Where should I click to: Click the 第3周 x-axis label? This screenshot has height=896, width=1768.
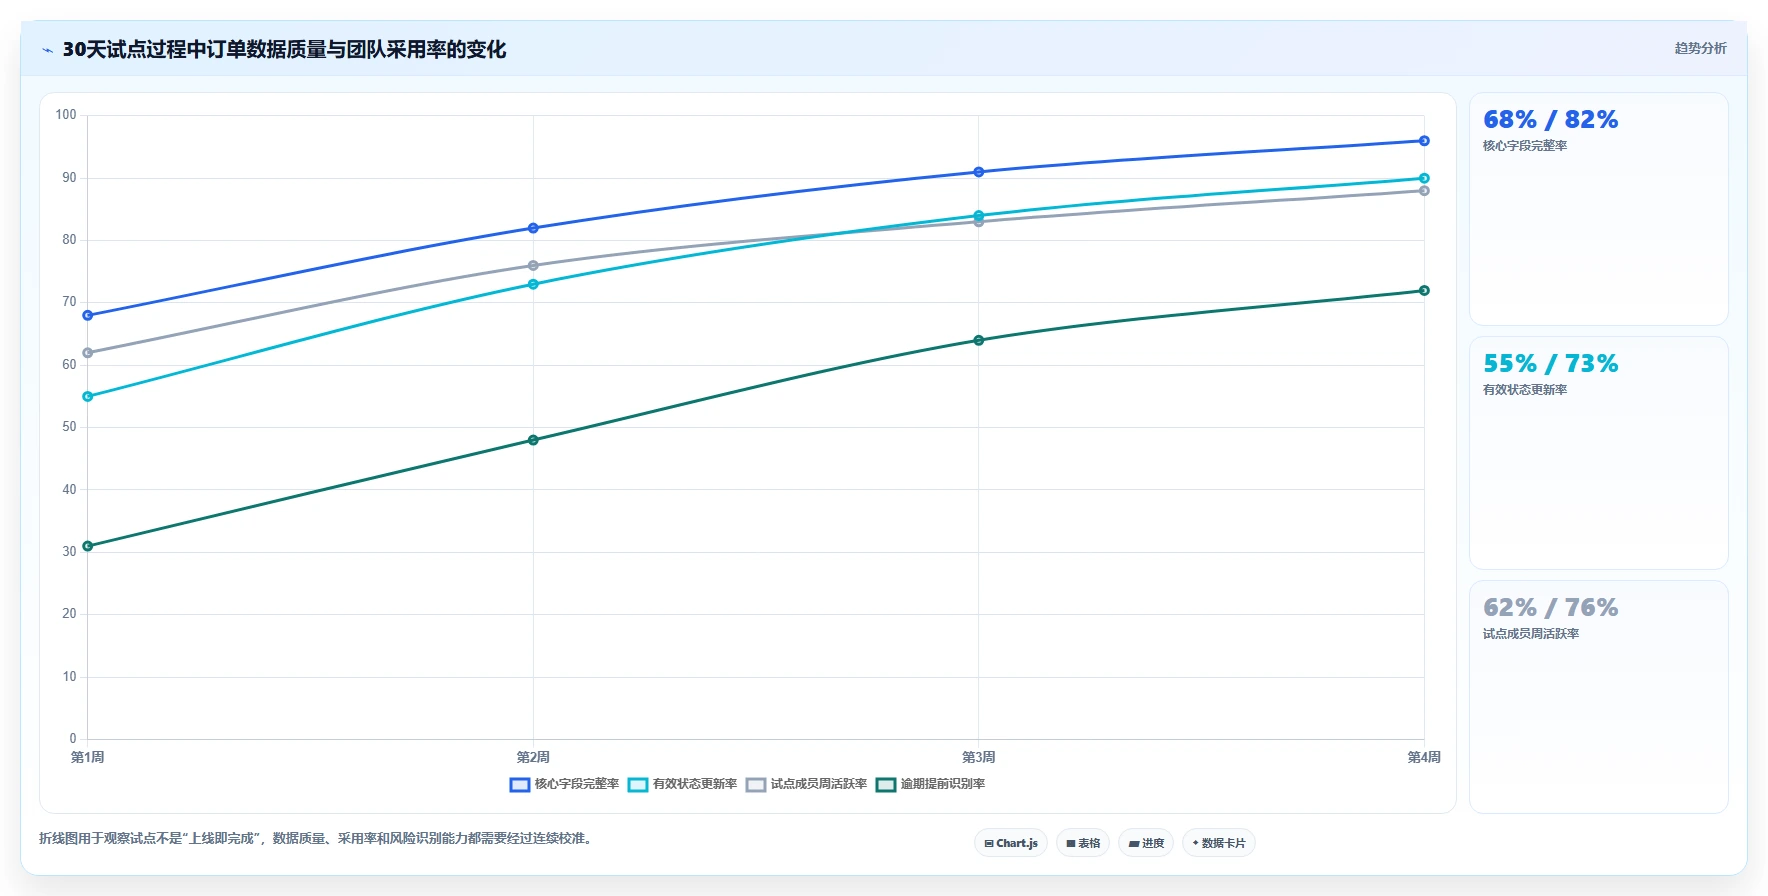[x=979, y=757]
